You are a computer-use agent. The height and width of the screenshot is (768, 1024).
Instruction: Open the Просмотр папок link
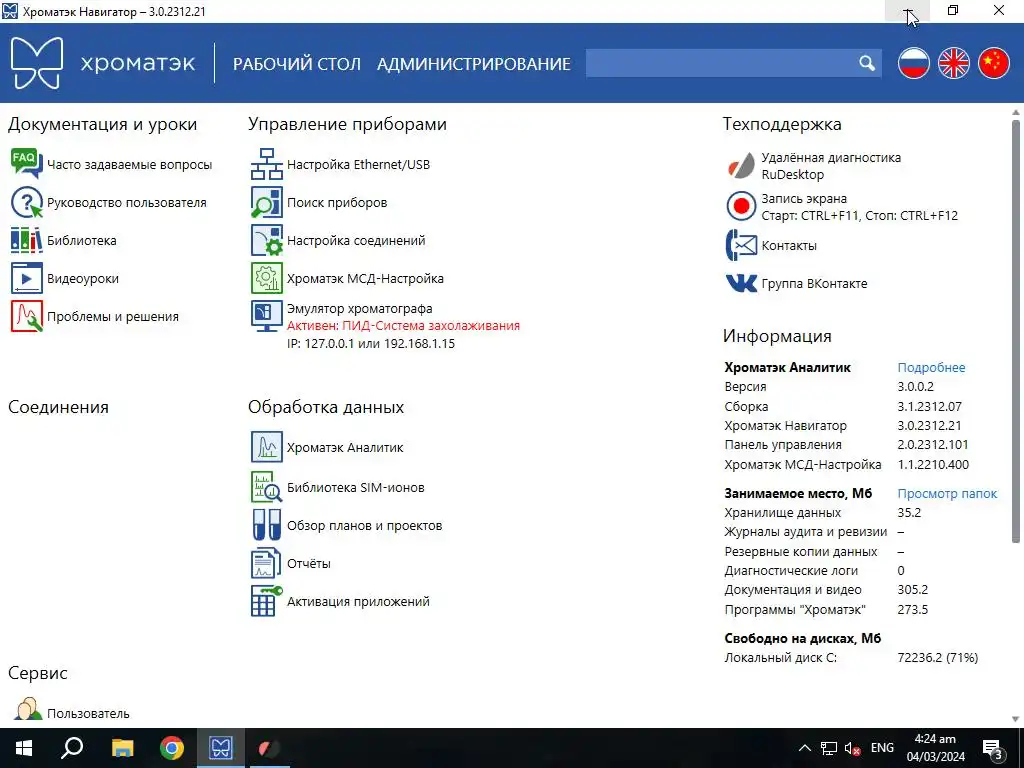click(947, 494)
